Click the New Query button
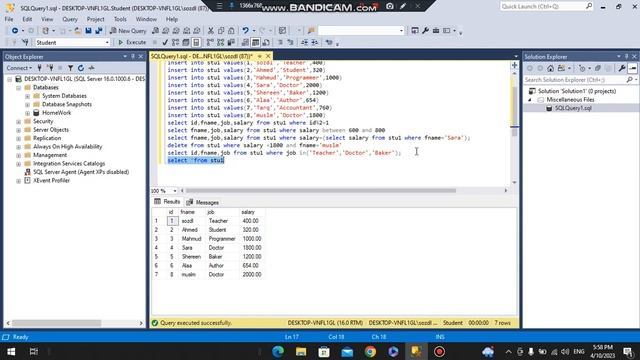This screenshot has height=360, width=640. pos(128,31)
